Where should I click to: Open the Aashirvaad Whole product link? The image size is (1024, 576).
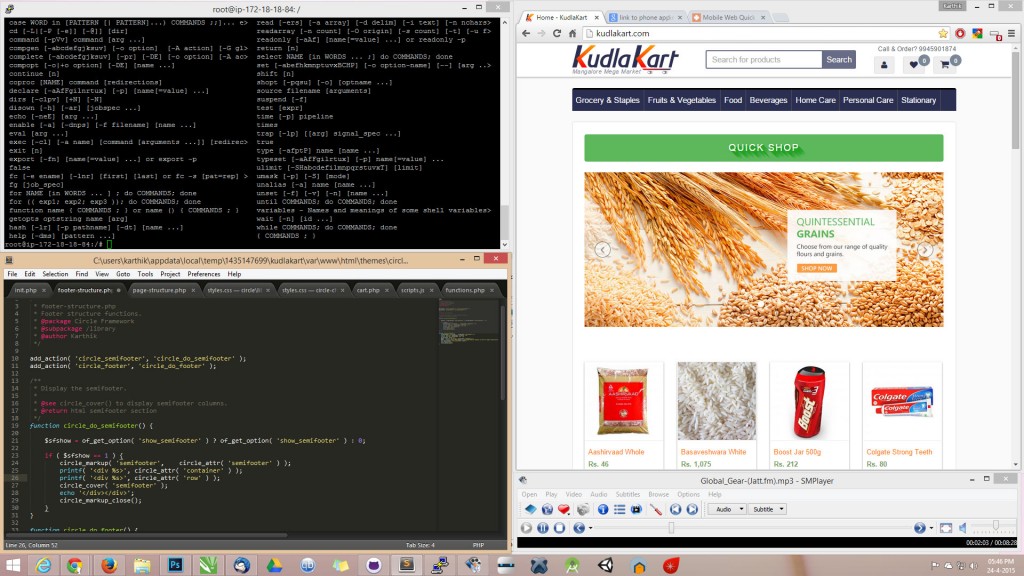pos(616,452)
